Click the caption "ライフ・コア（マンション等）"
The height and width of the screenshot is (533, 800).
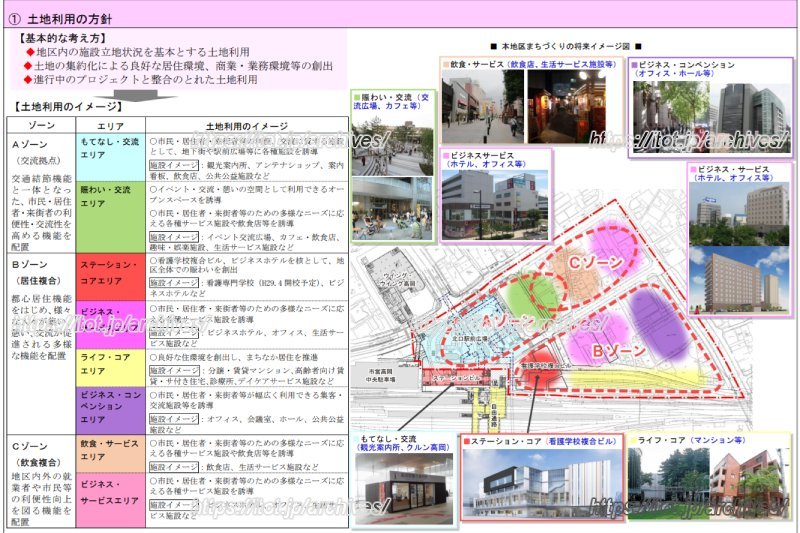[x=688, y=440]
